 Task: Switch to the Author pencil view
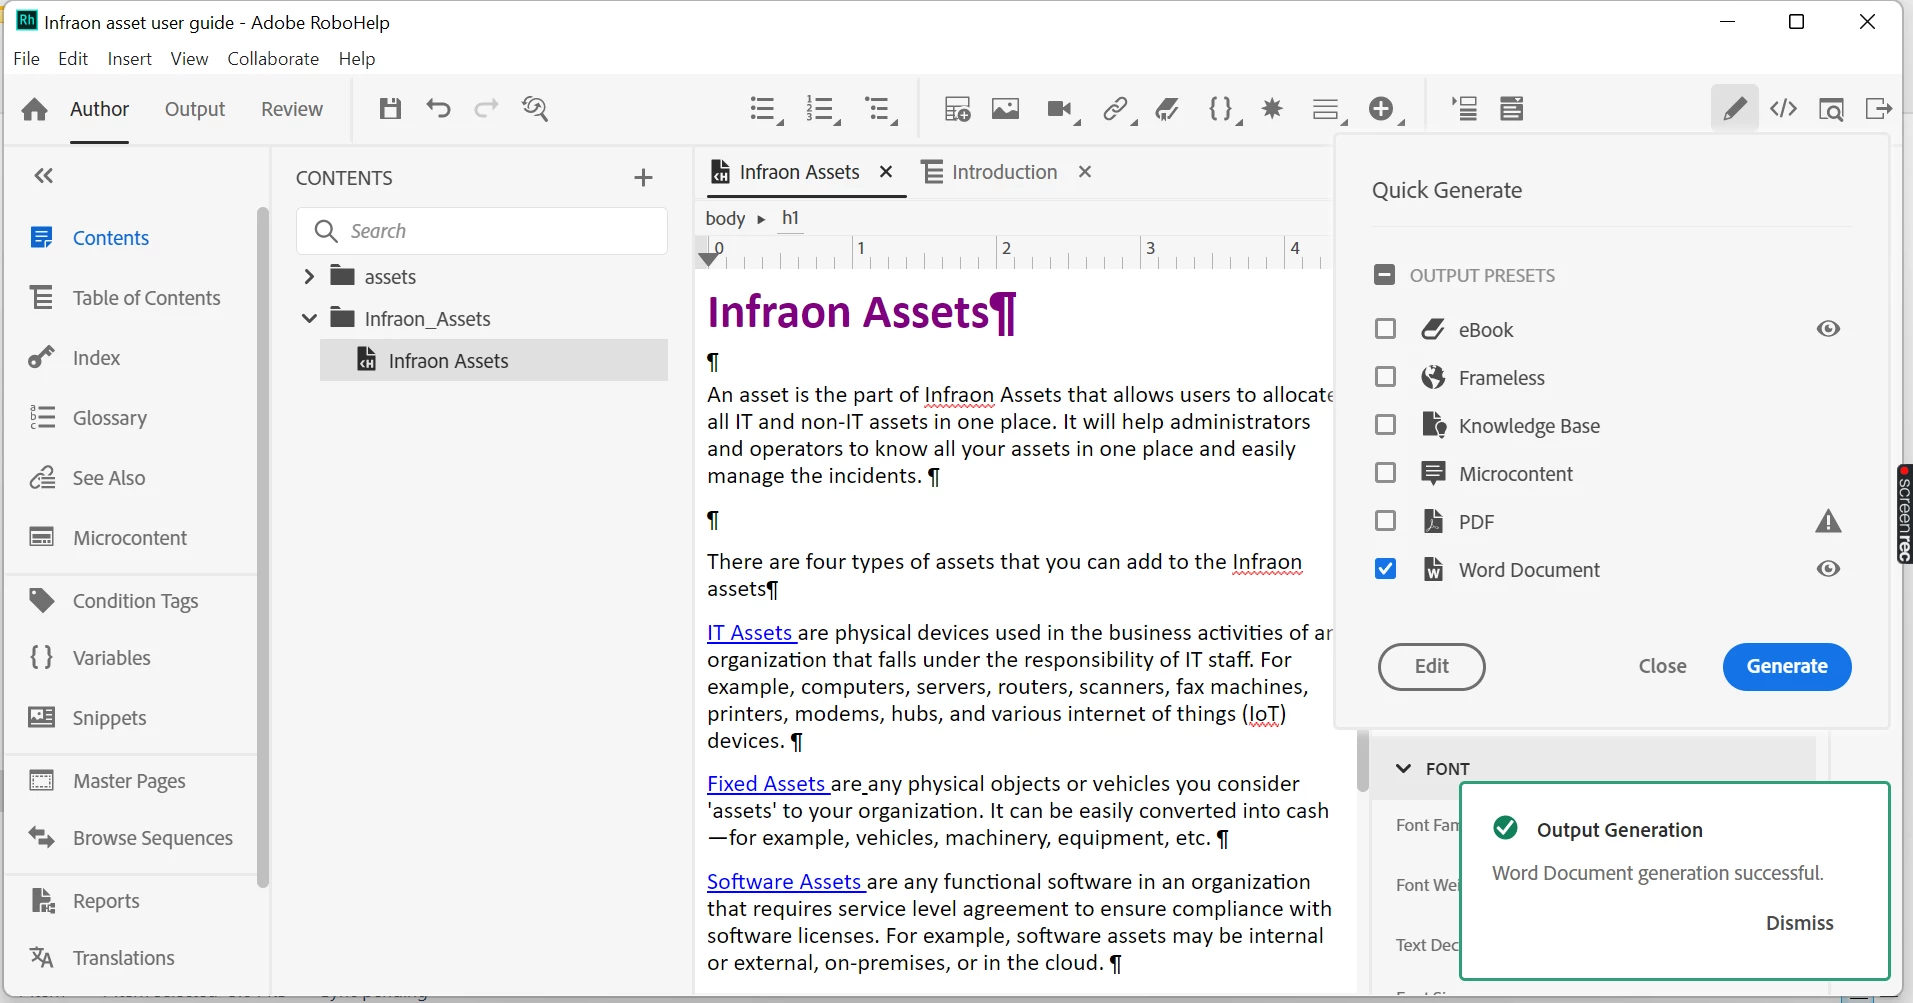coord(1735,108)
